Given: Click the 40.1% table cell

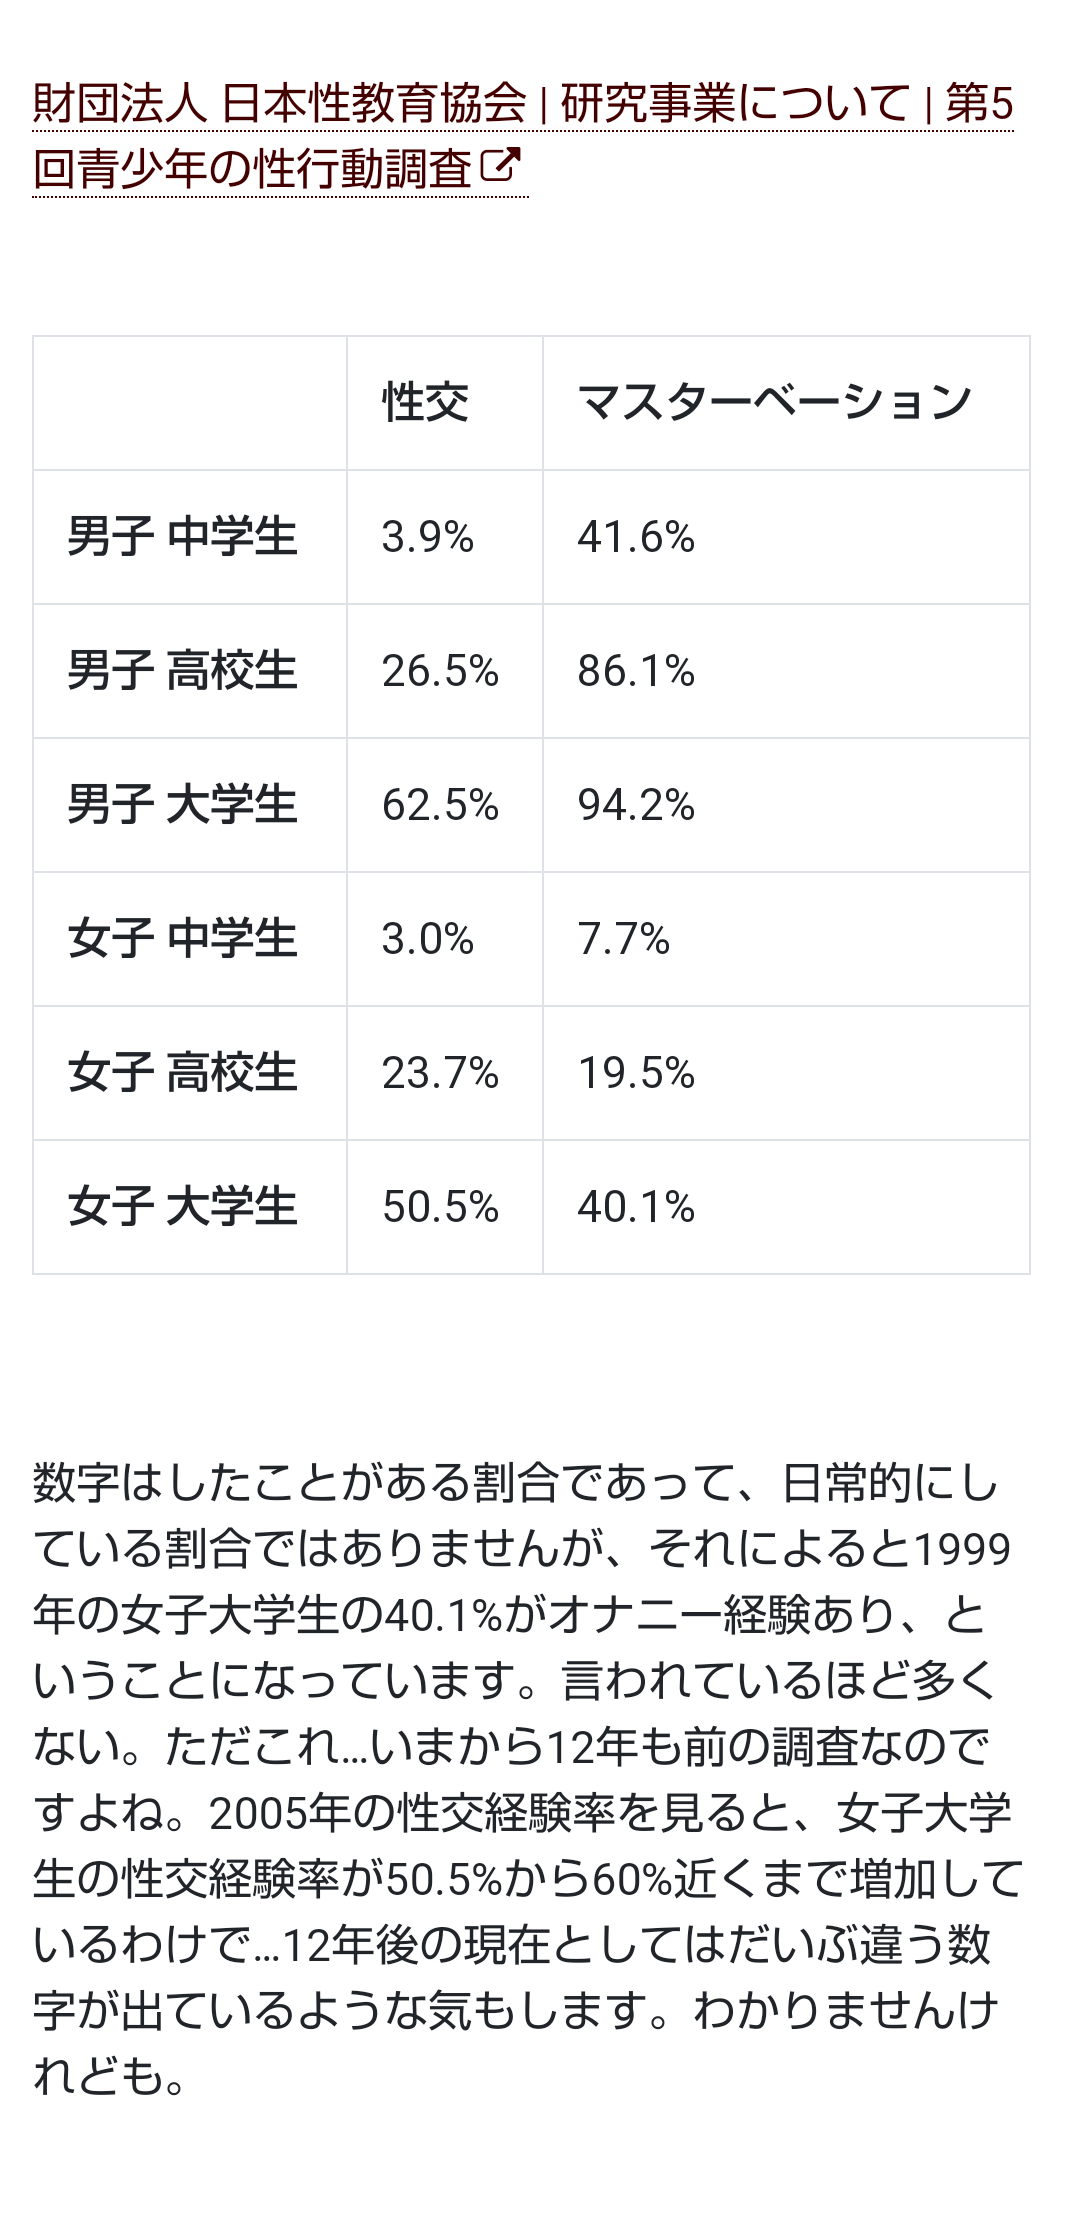Looking at the screenshot, I should (x=786, y=1207).
